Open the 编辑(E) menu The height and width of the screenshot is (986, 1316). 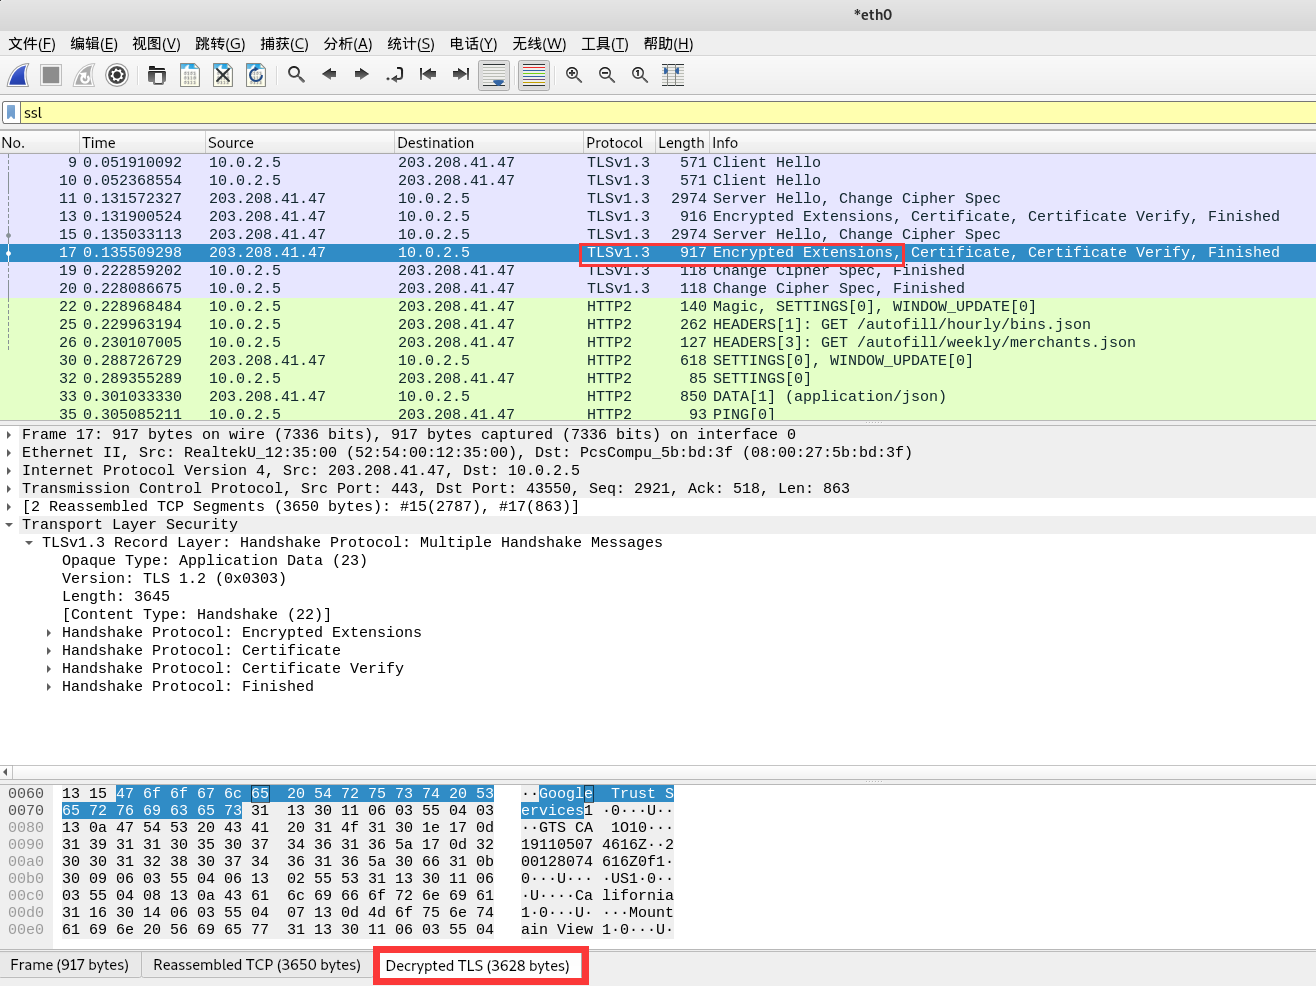point(94,44)
